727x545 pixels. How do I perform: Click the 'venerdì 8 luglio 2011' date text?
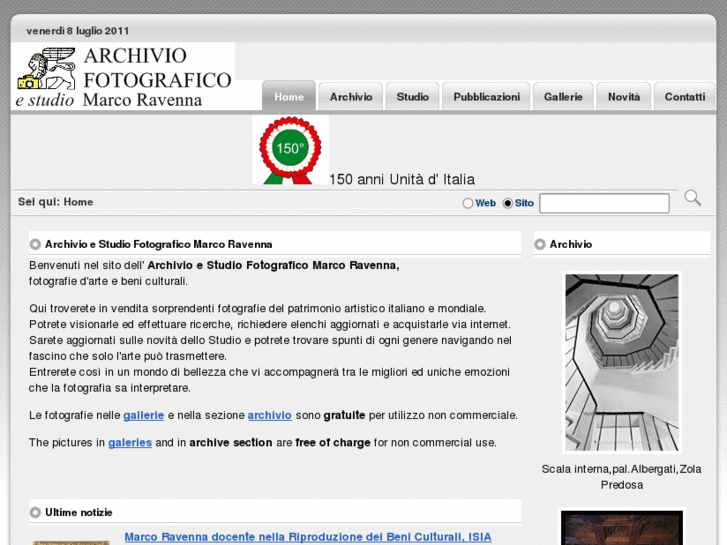(x=77, y=31)
